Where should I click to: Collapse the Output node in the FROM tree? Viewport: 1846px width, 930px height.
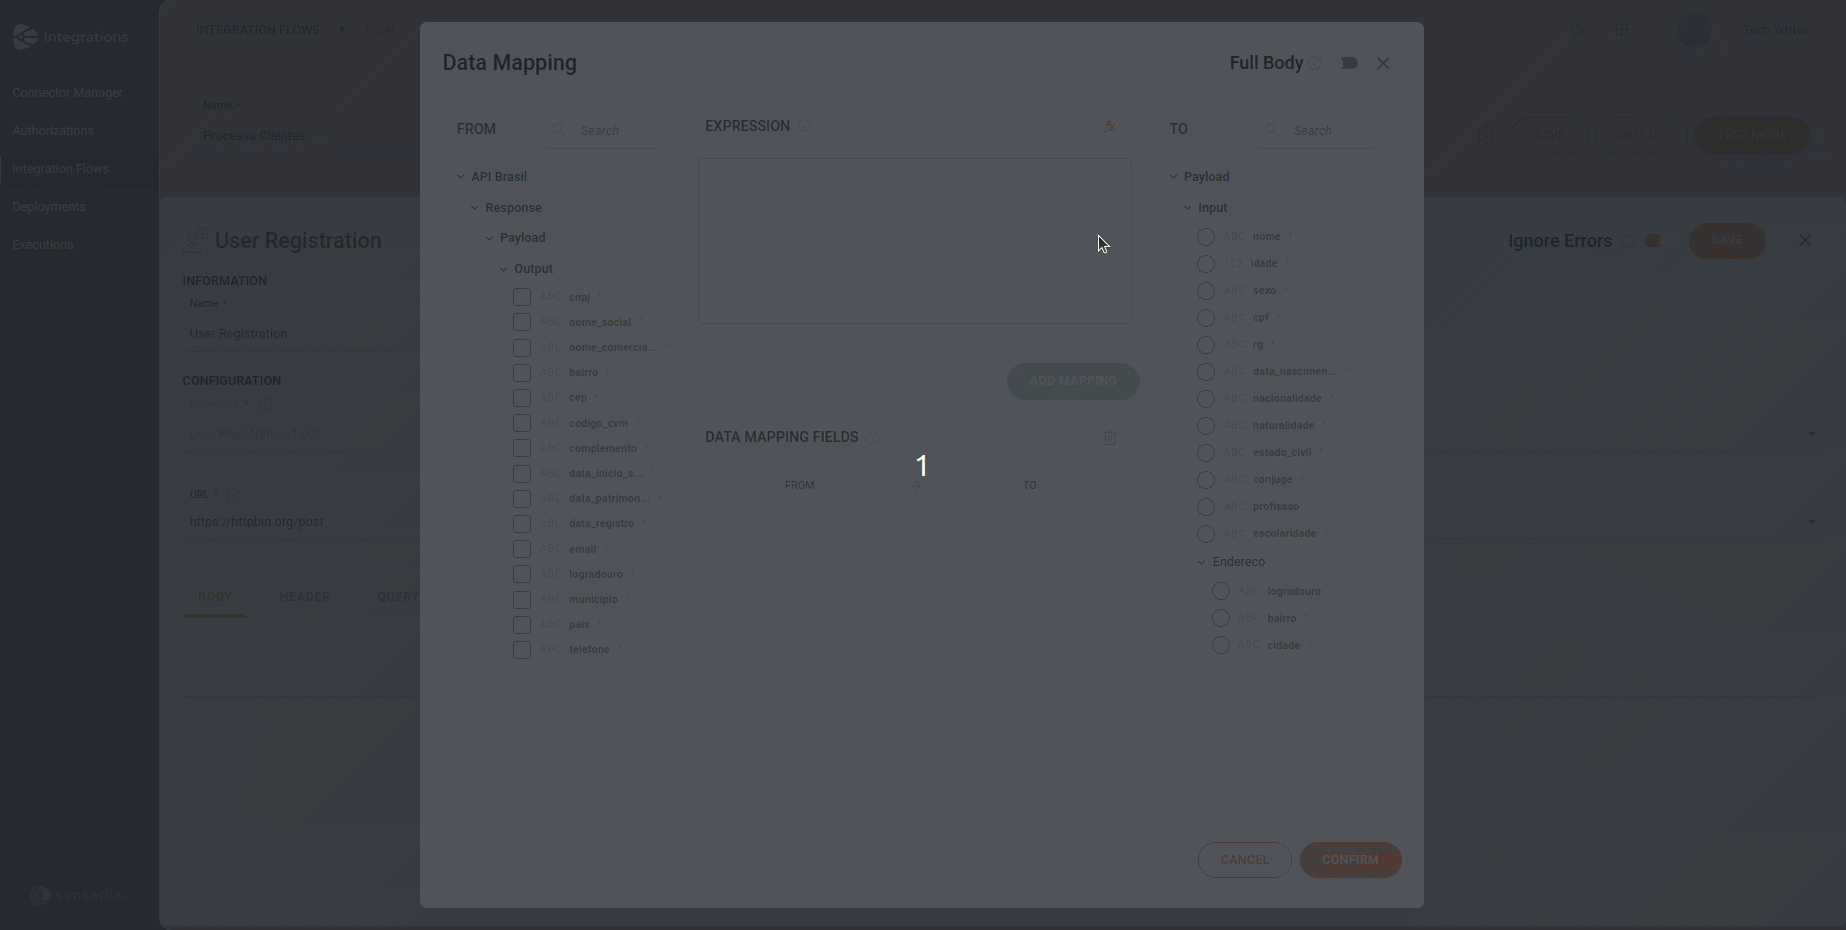[x=503, y=268]
